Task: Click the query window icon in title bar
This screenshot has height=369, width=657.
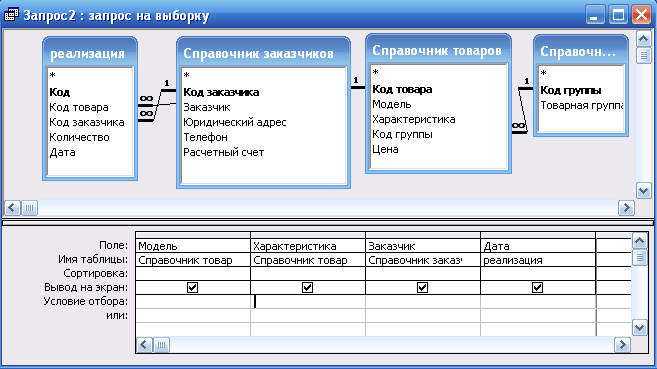Action: point(11,15)
